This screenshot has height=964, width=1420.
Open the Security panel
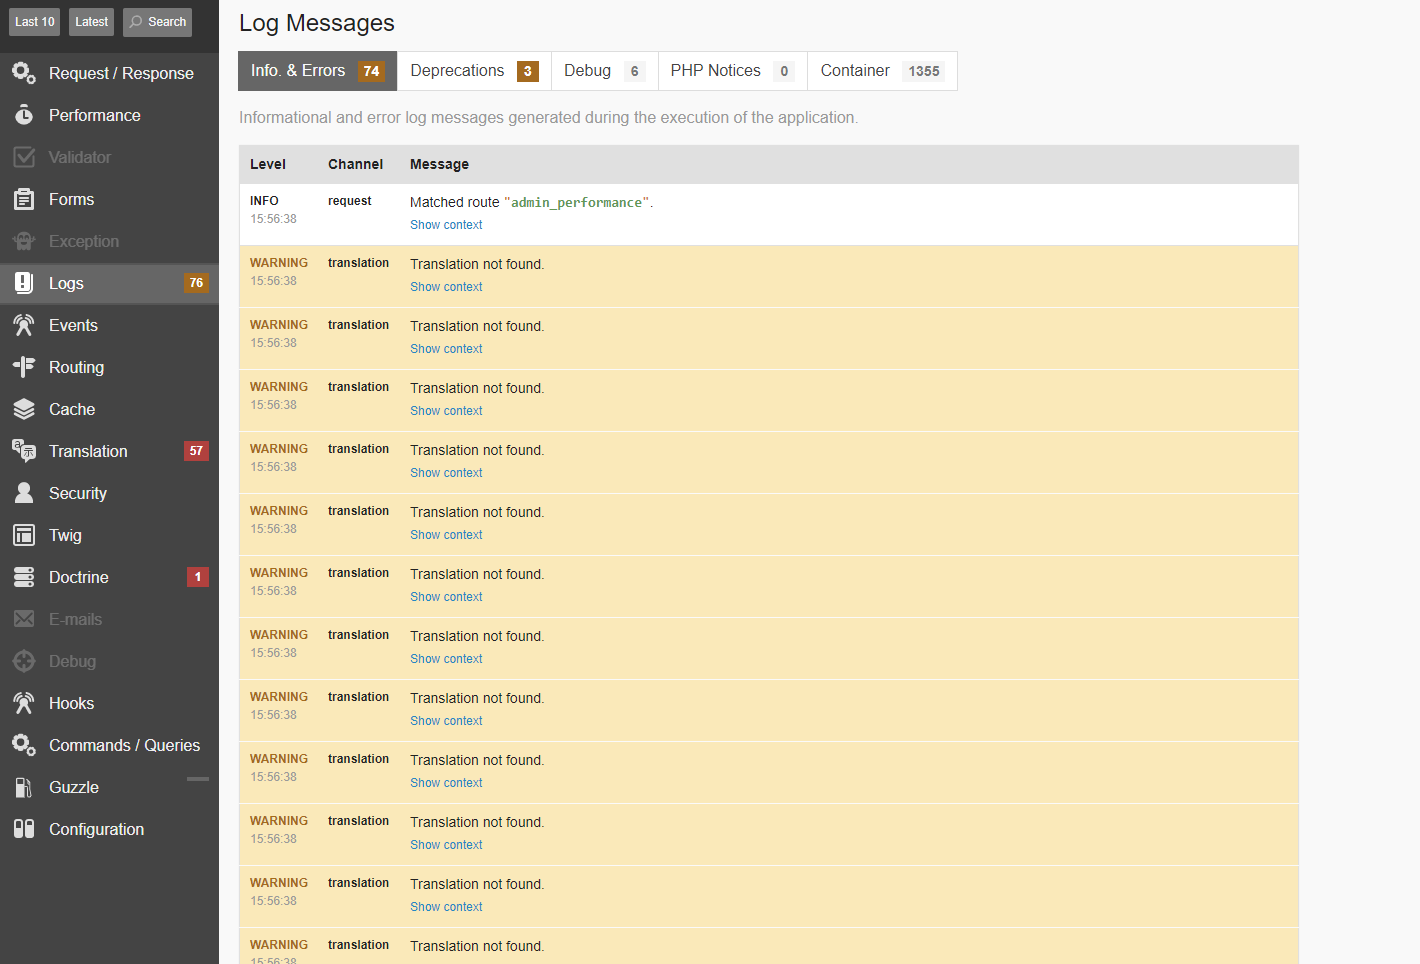tap(109, 493)
